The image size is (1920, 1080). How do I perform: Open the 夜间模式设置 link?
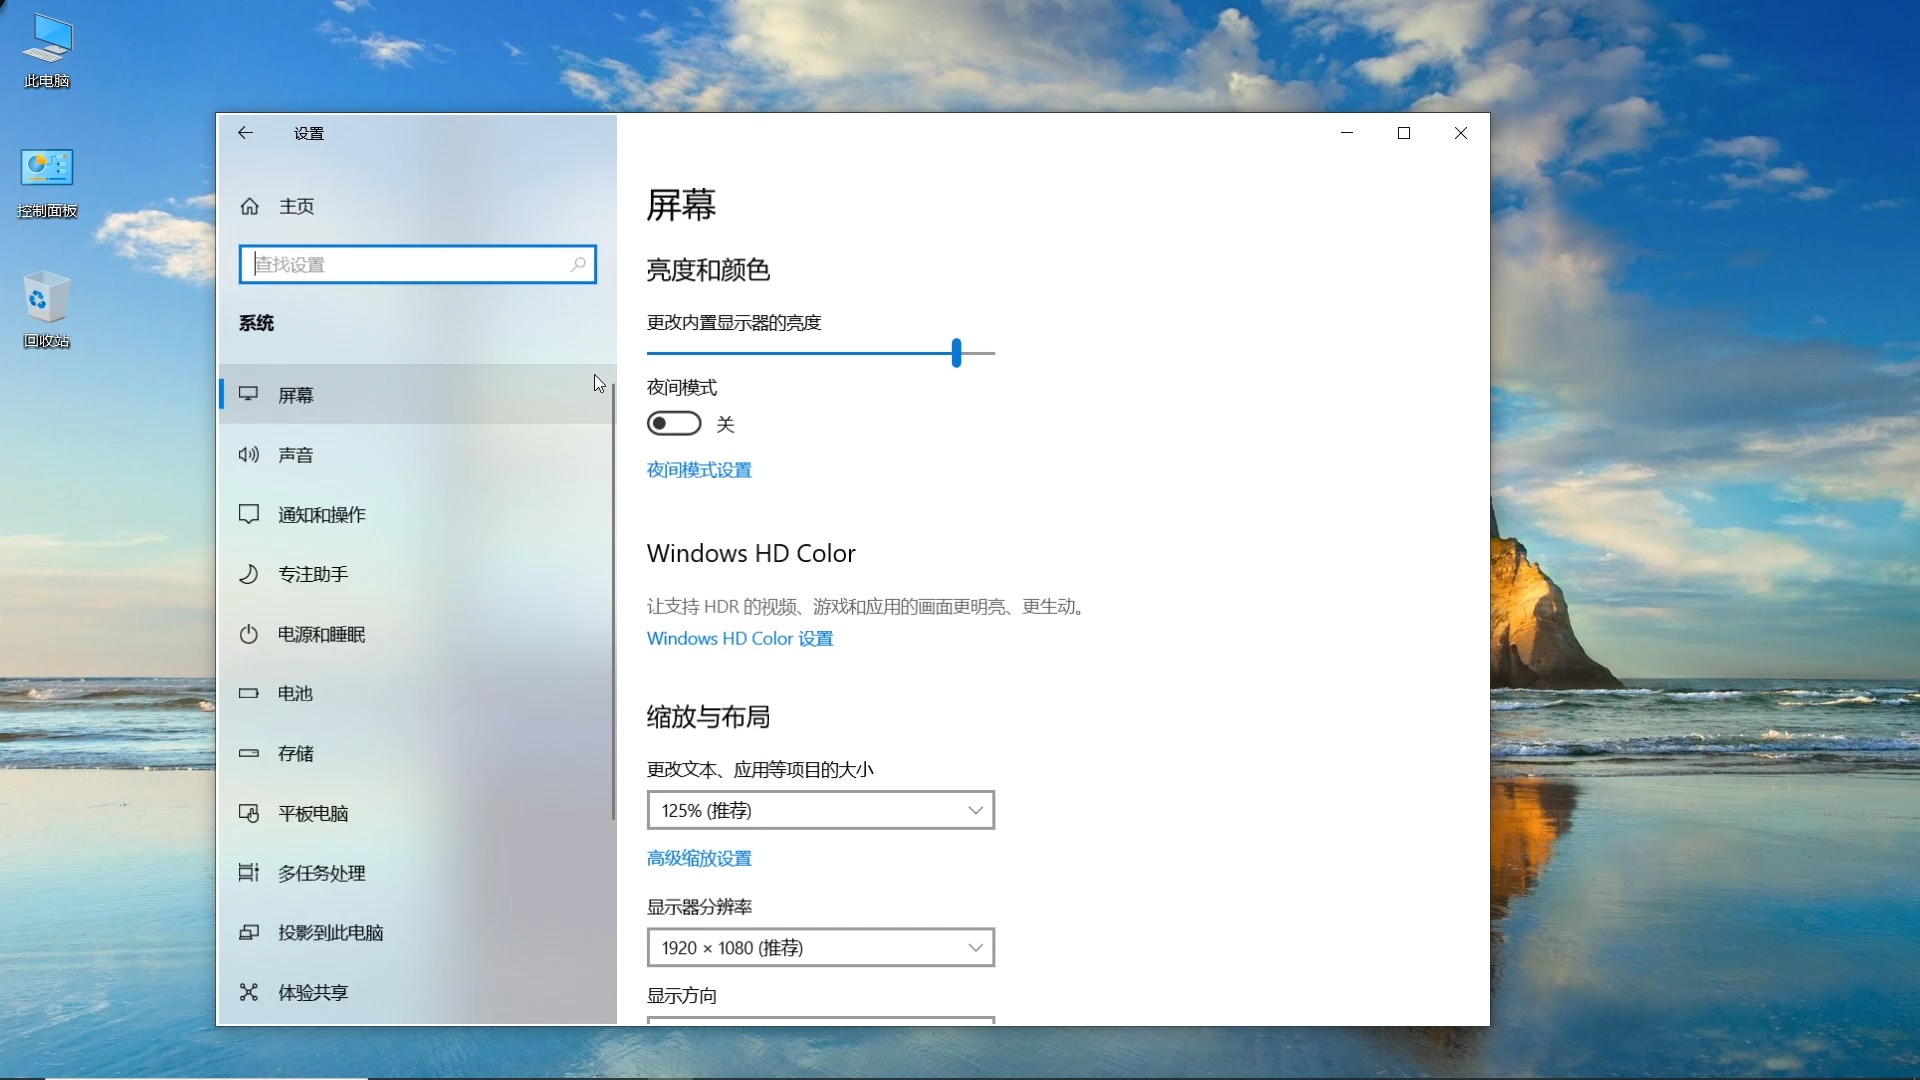point(699,470)
